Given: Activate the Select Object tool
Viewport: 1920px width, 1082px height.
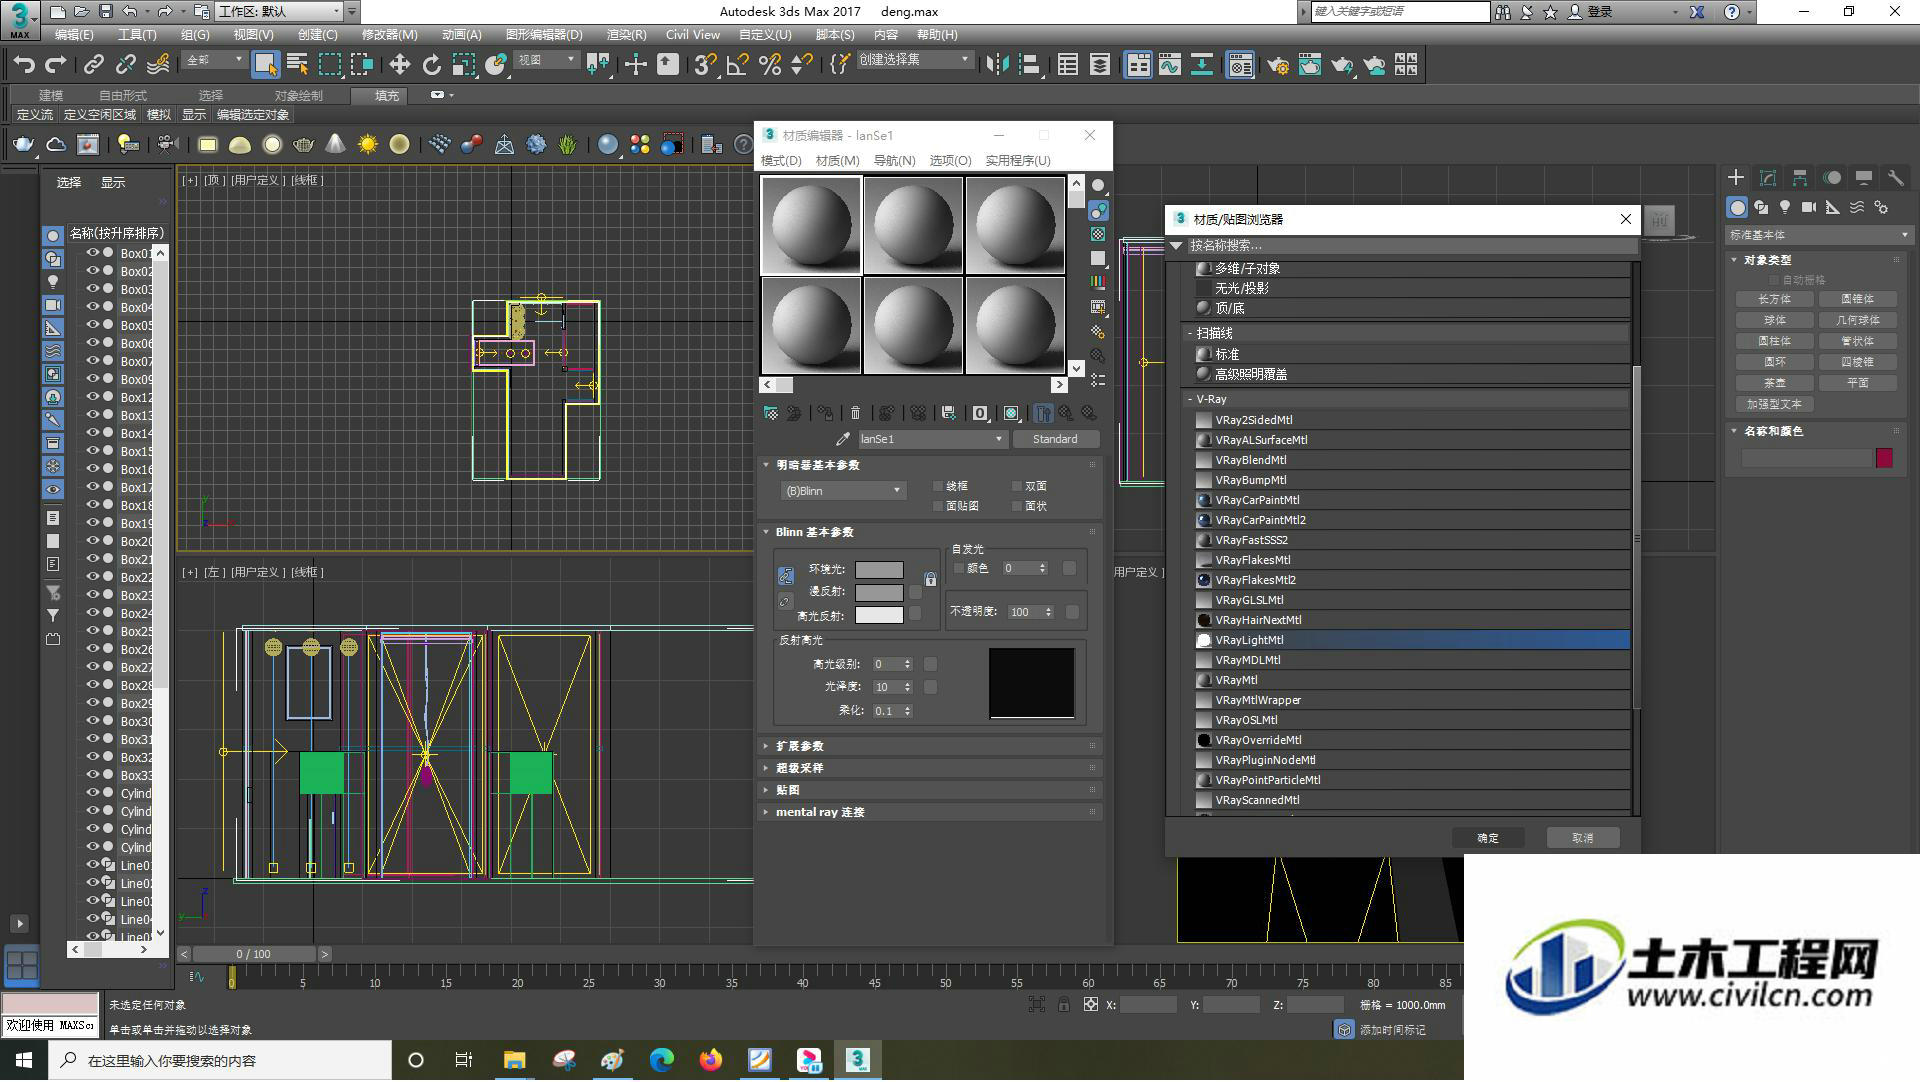Looking at the screenshot, I should 265,65.
